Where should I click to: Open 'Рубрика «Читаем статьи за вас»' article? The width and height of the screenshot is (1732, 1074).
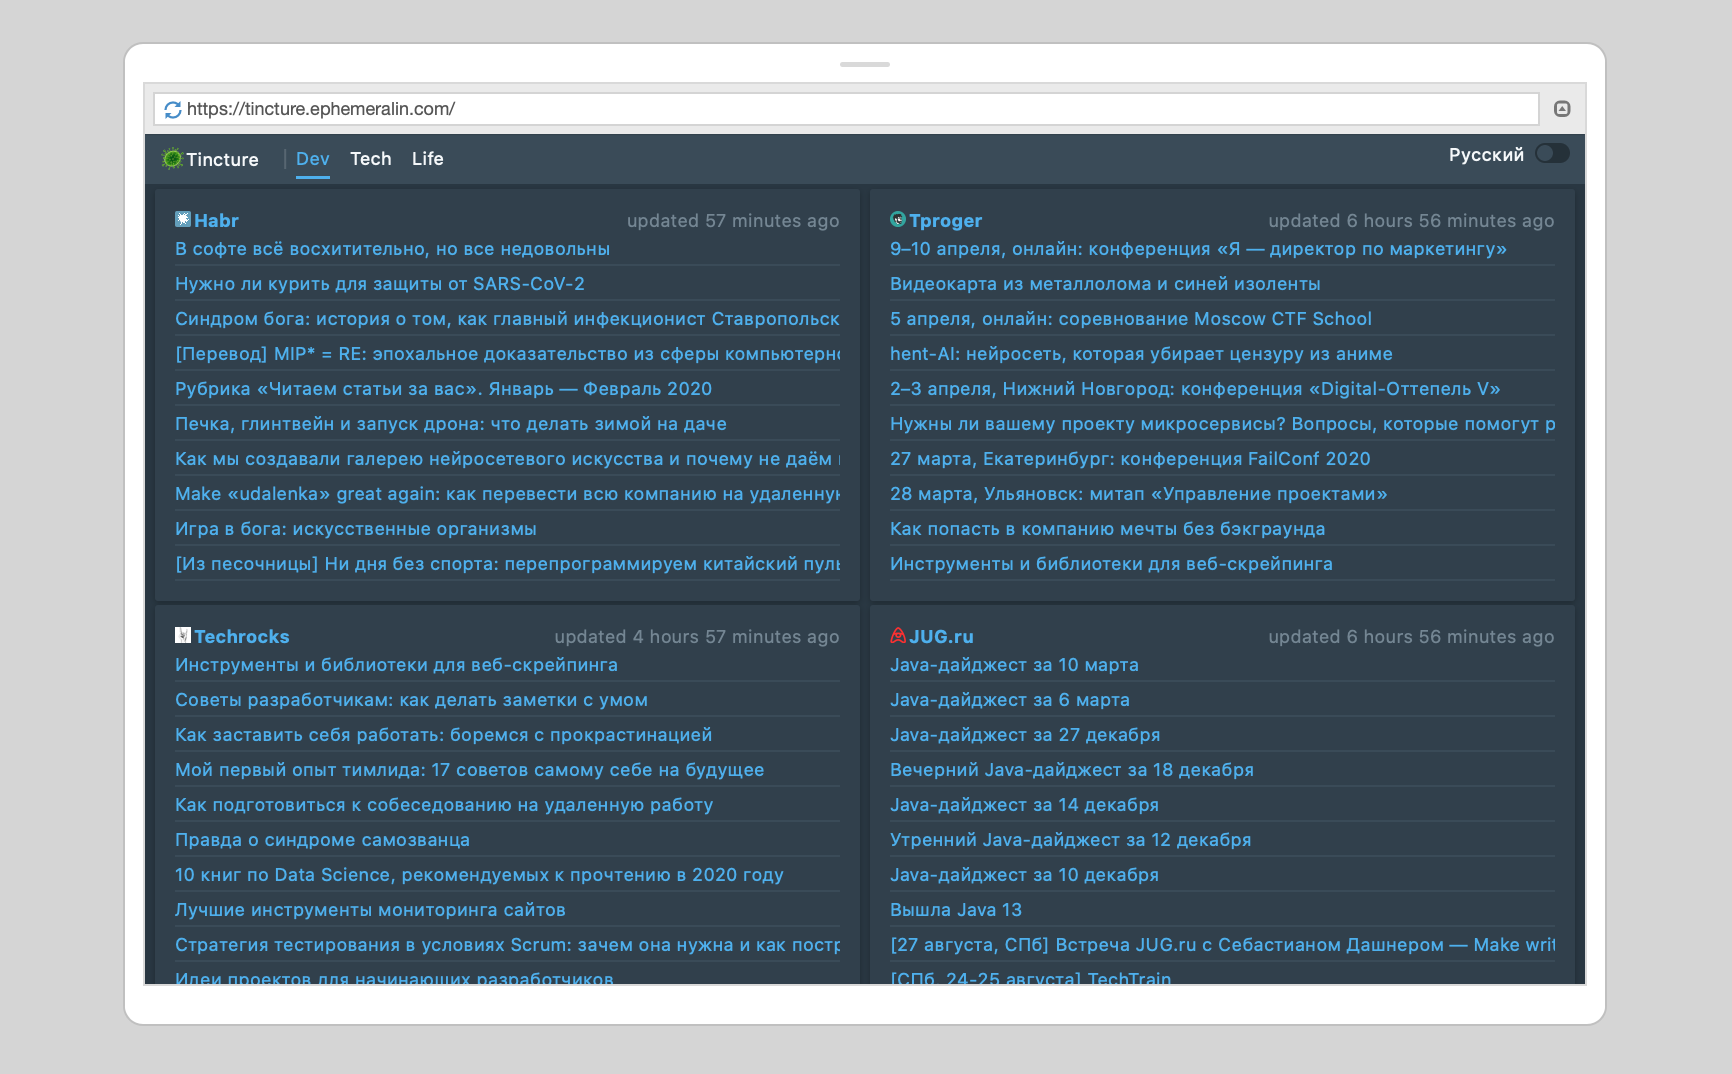[x=444, y=389]
